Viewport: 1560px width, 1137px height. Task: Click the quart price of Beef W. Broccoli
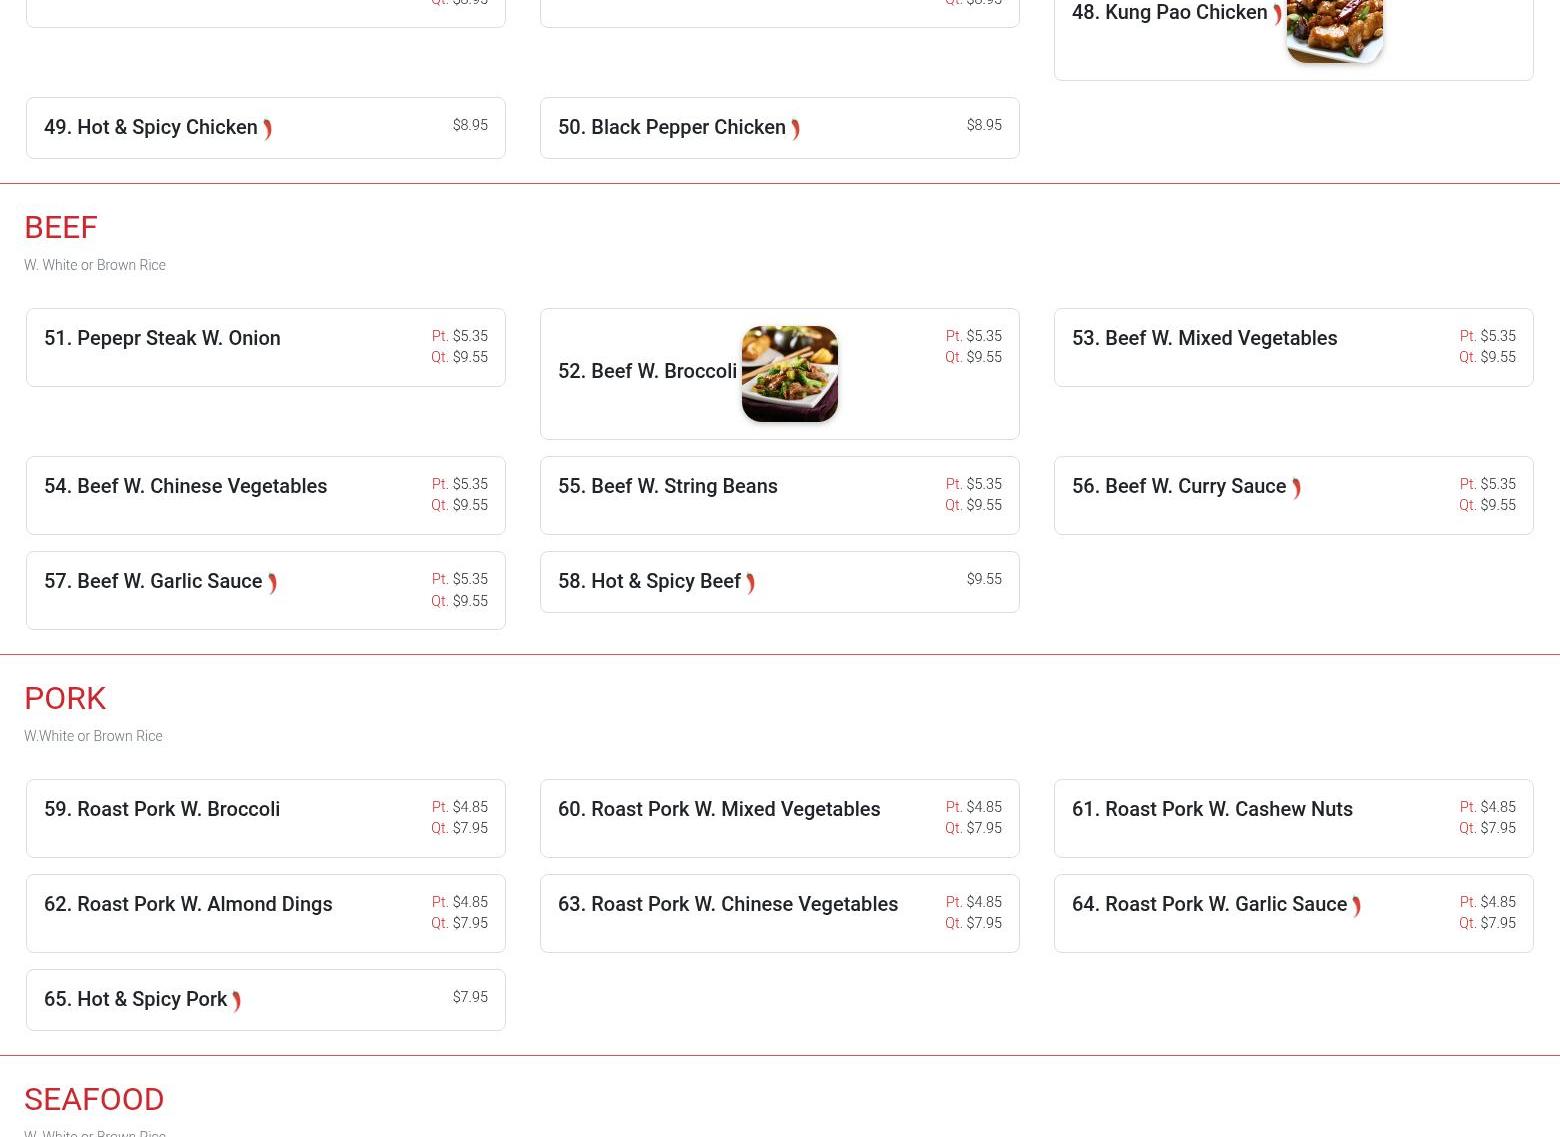click(974, 357)
